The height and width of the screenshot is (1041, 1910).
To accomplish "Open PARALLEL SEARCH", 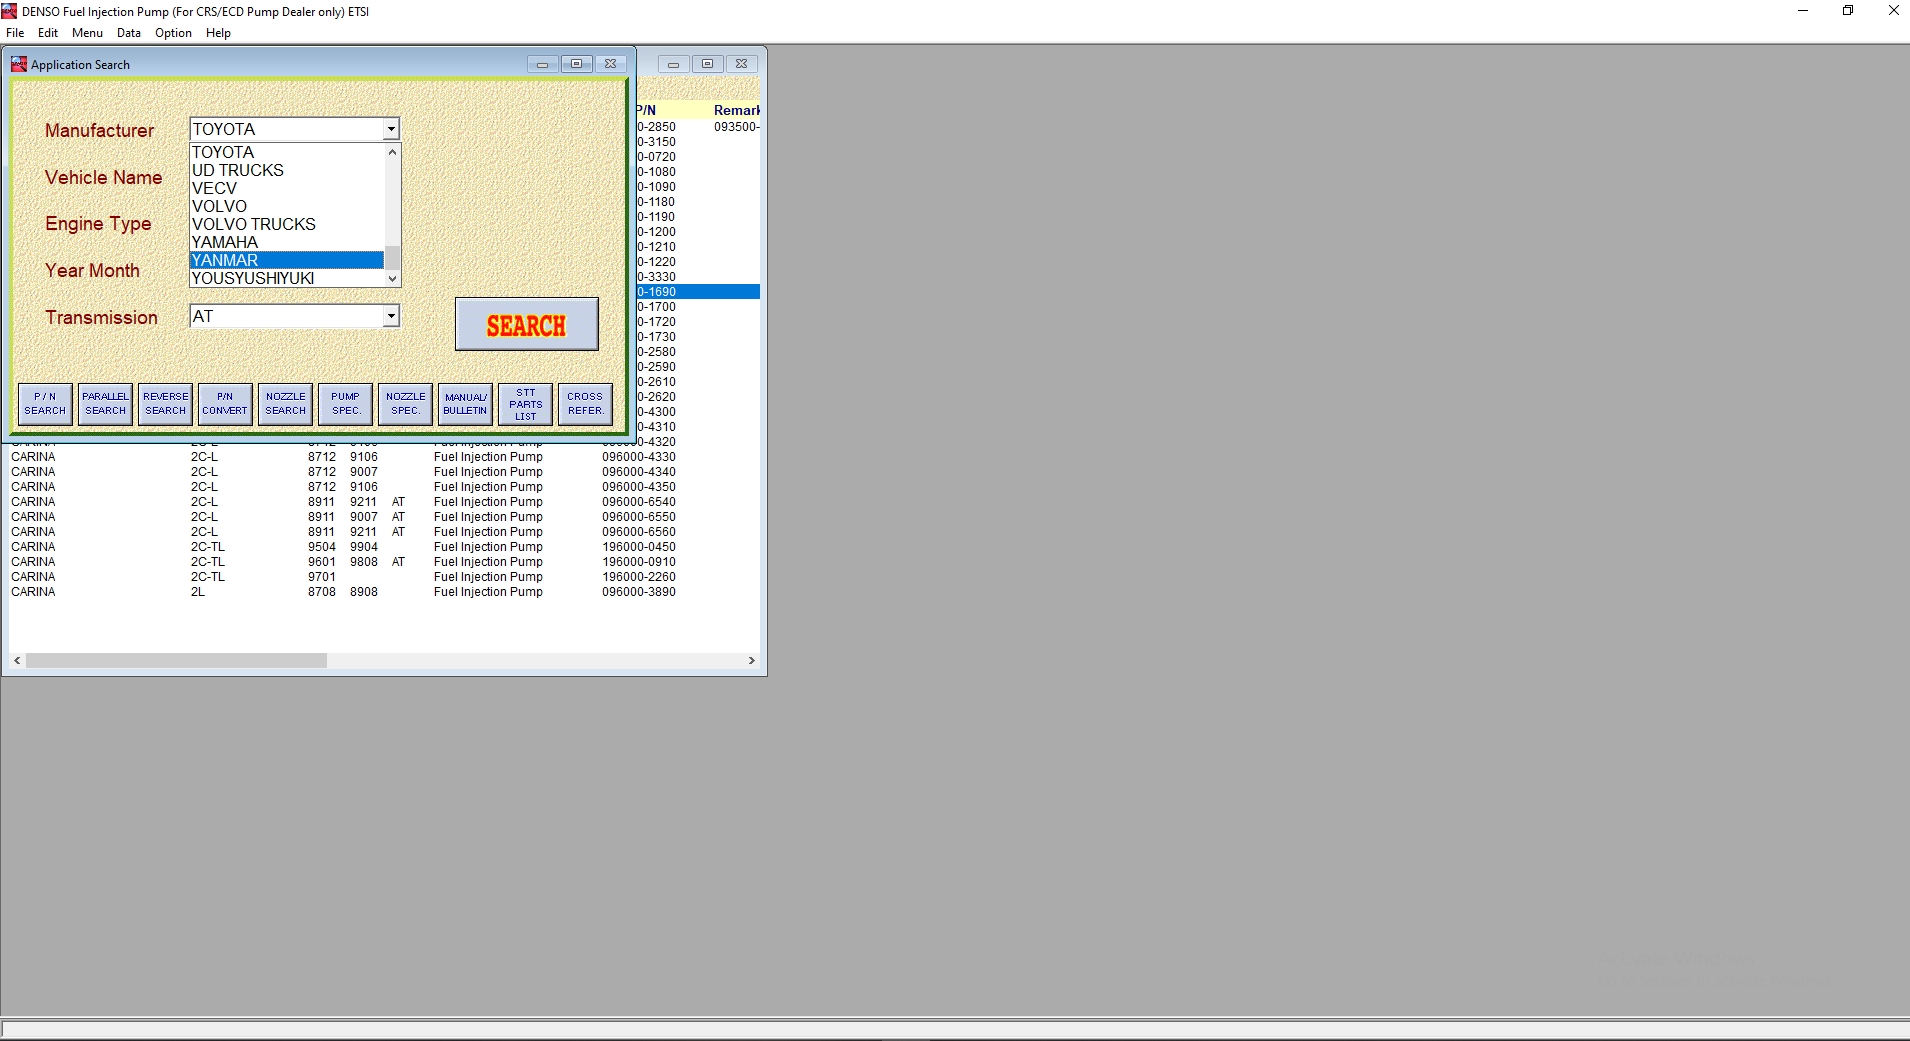I will 105,404.
